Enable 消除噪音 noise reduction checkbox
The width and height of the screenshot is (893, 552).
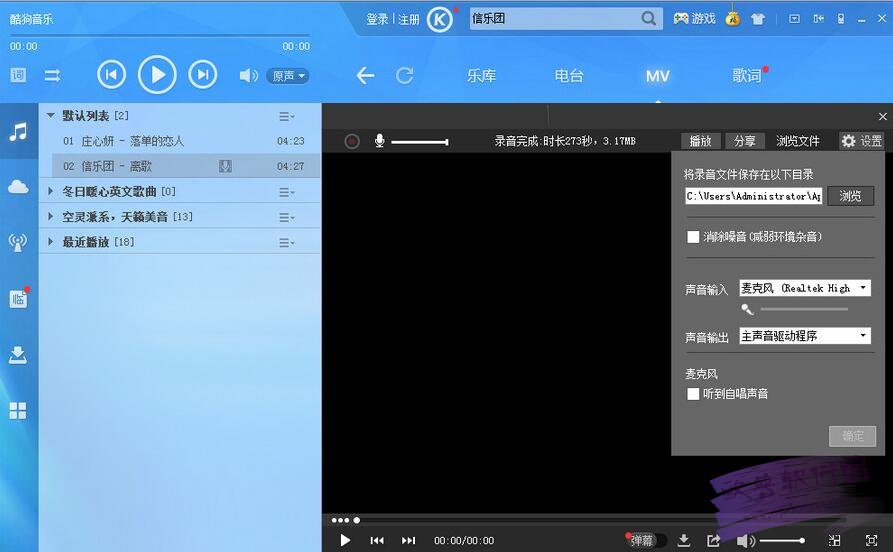[x=693, y=237]
